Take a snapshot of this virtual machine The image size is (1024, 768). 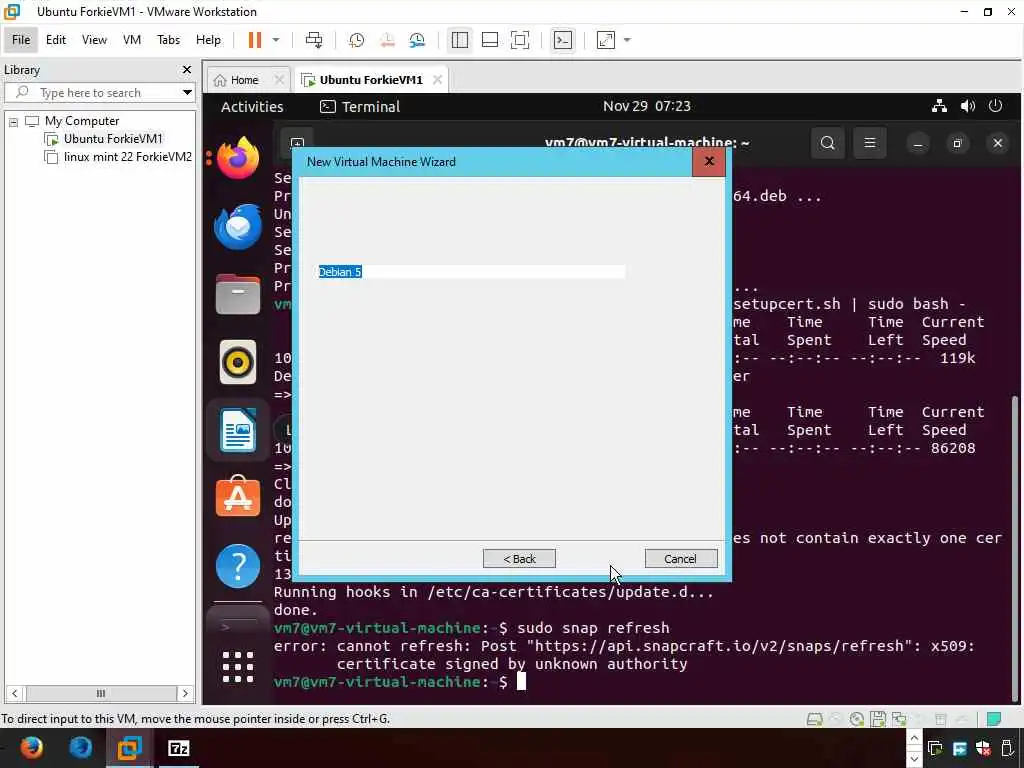coord(357,40)
